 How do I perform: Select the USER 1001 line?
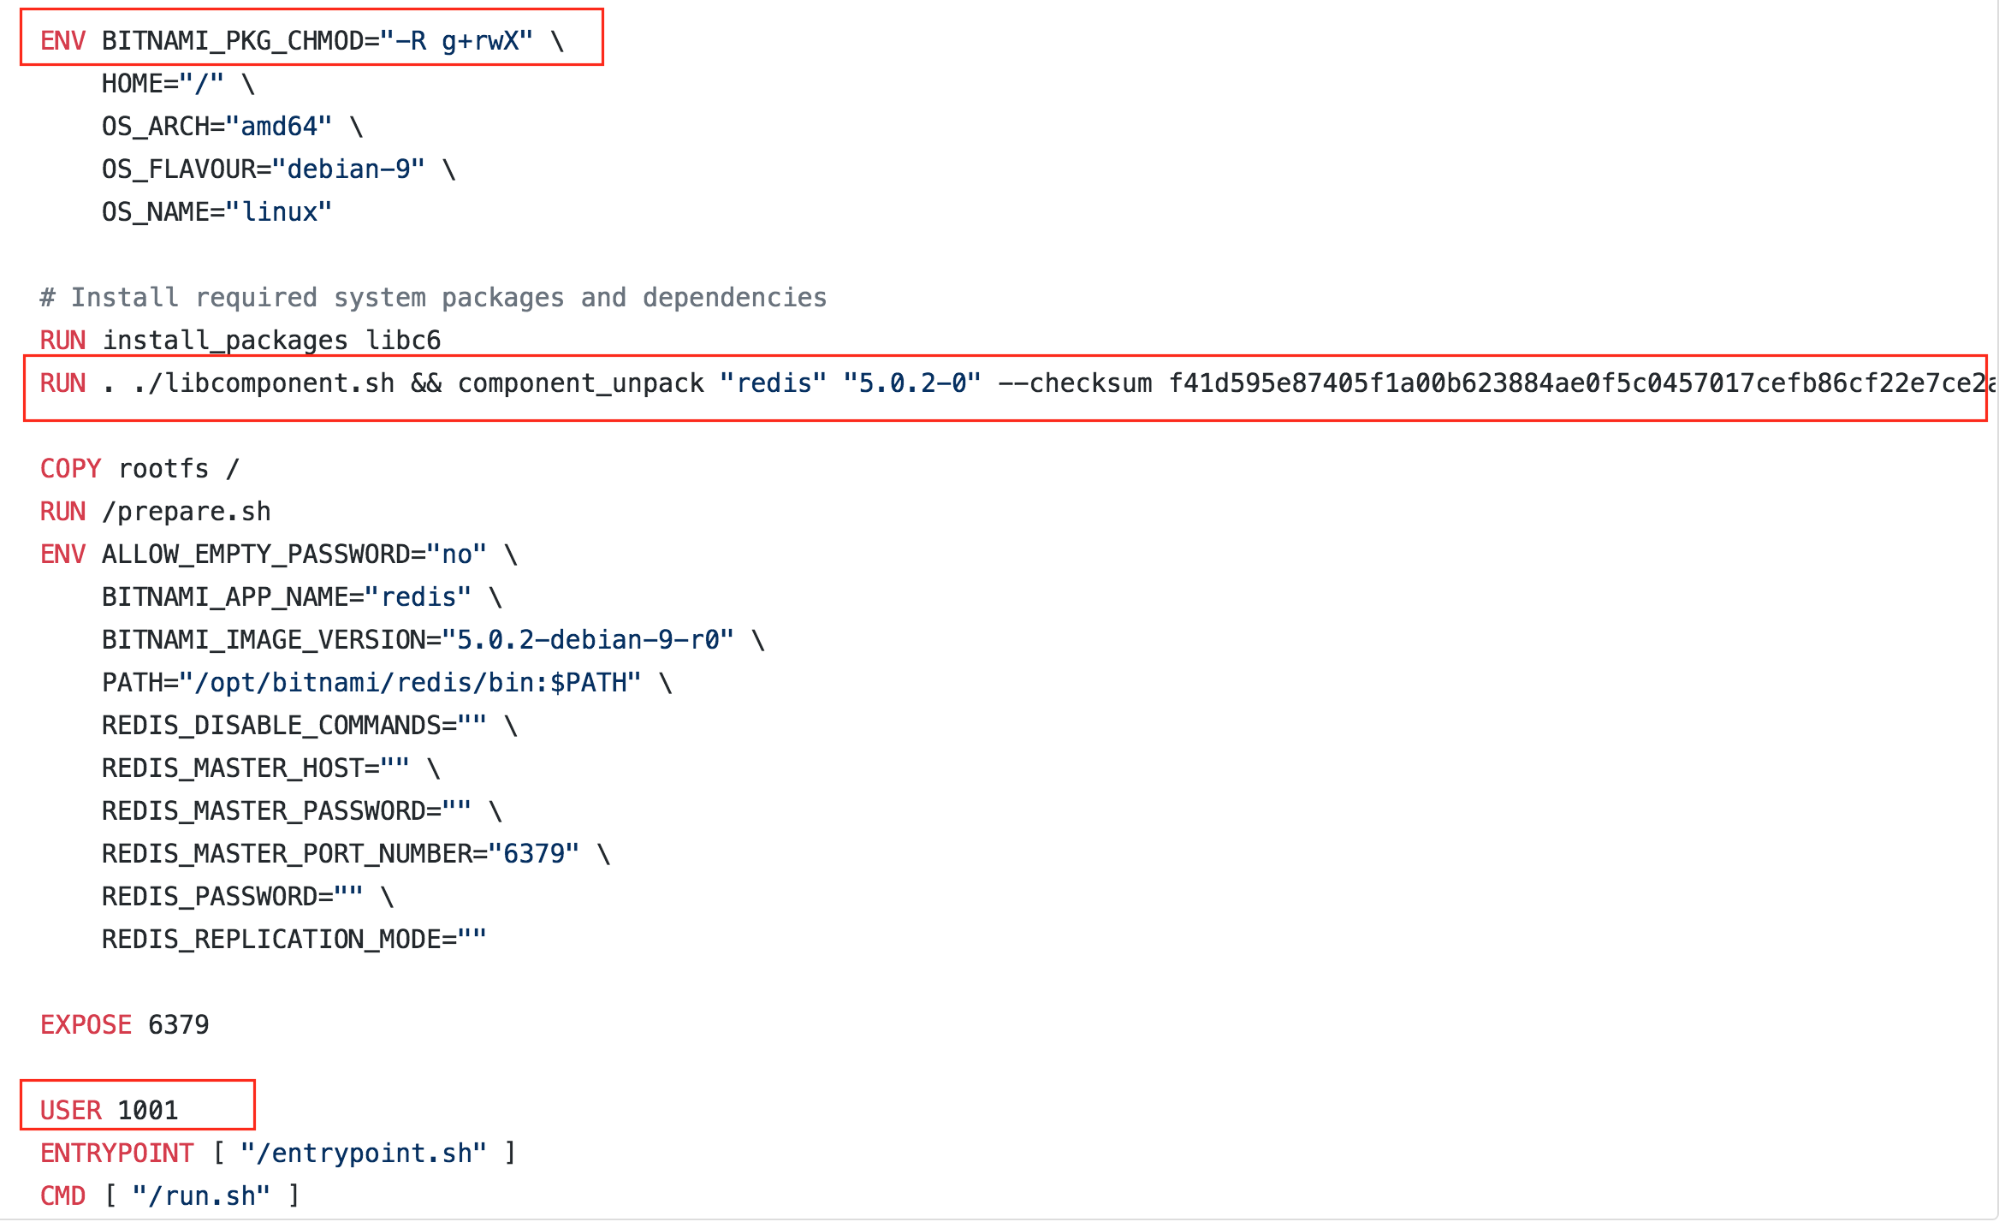click(x=109, y=1111)
